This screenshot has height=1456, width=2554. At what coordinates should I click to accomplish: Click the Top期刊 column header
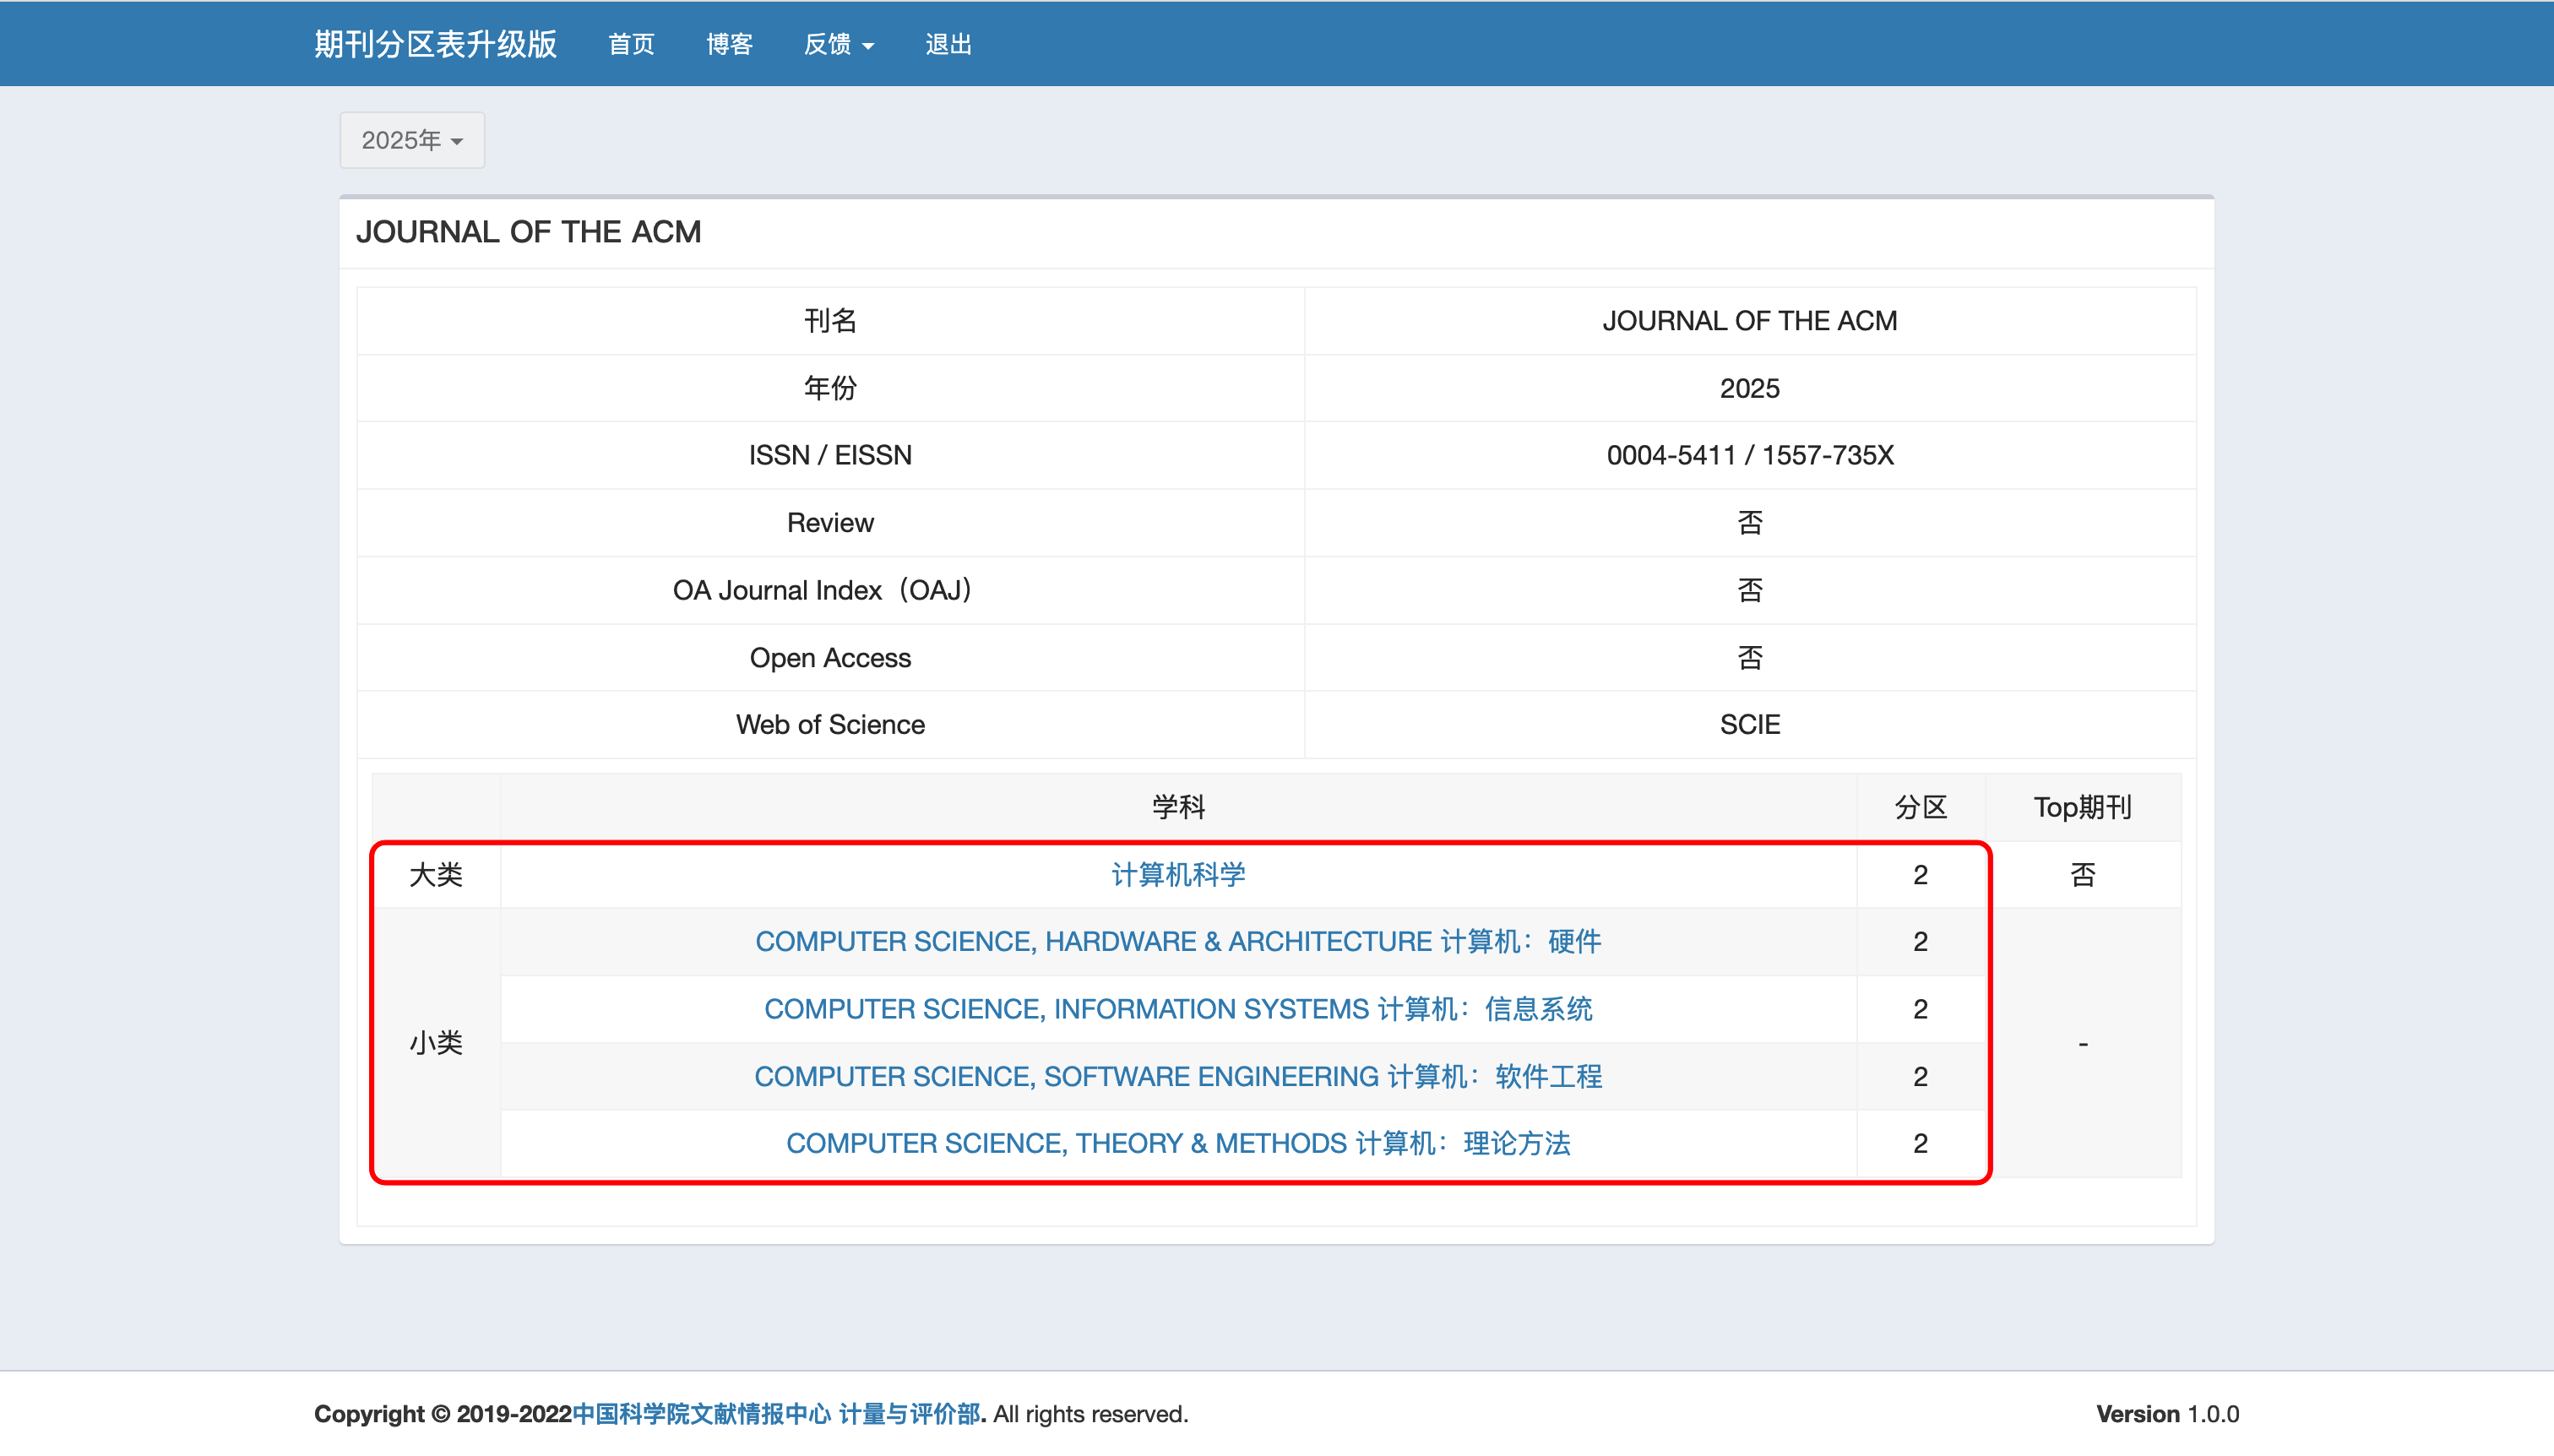pyautogui.click(x=2082, y=807)
